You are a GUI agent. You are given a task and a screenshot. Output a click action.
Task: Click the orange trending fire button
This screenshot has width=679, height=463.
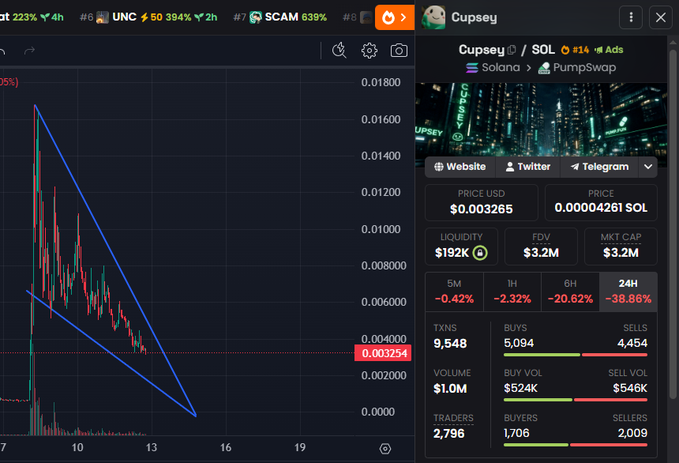point(394,17)
